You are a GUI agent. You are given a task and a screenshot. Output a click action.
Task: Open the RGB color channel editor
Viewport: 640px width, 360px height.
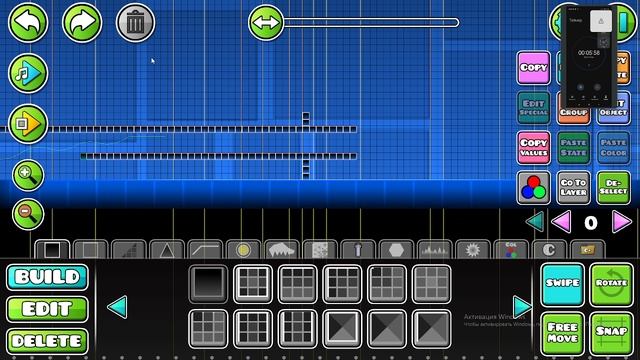[x=533, y=187]
